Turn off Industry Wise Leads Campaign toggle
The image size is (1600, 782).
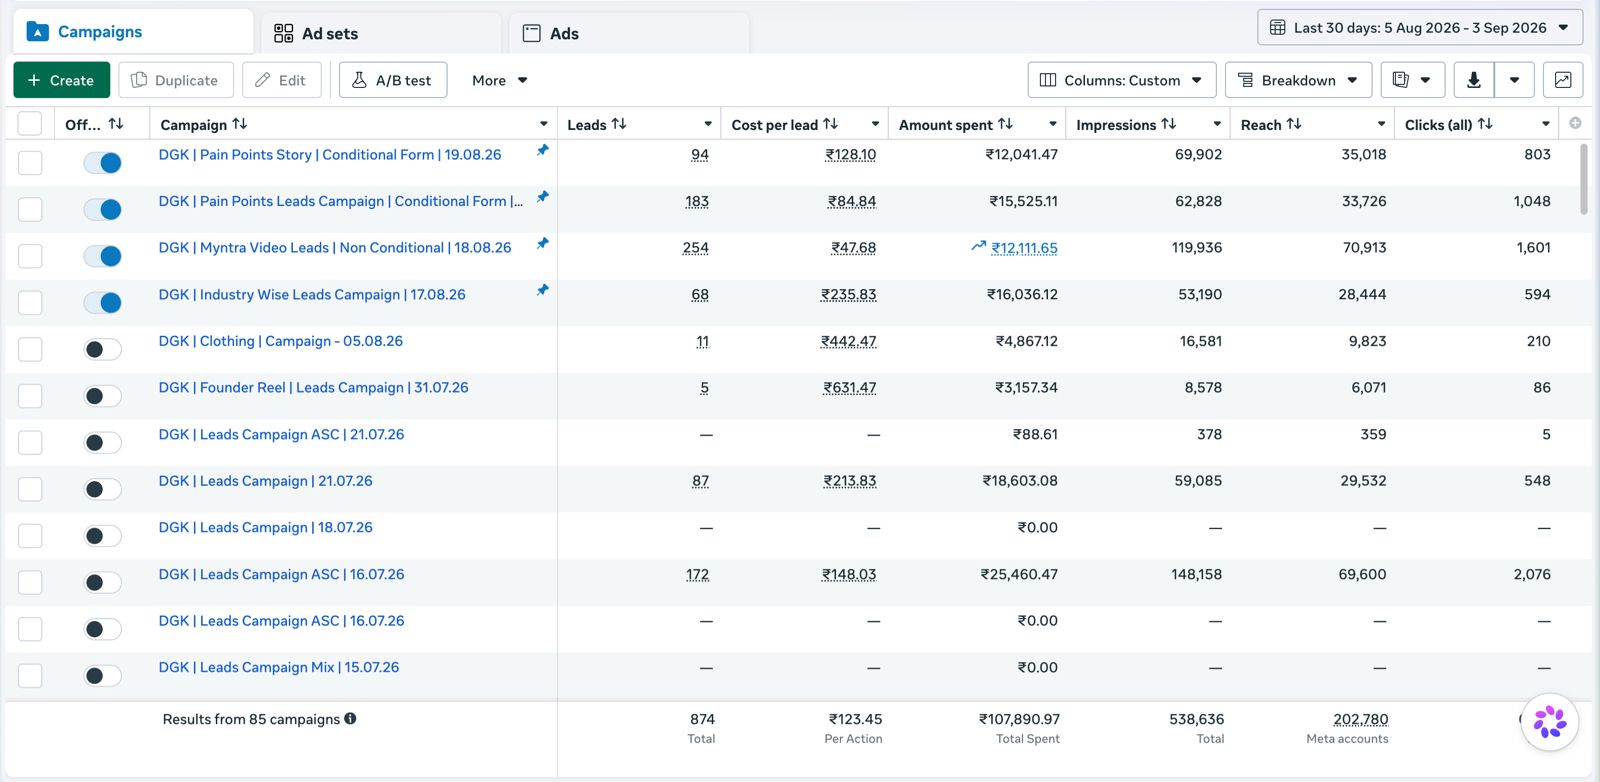[x=102, y=302]
